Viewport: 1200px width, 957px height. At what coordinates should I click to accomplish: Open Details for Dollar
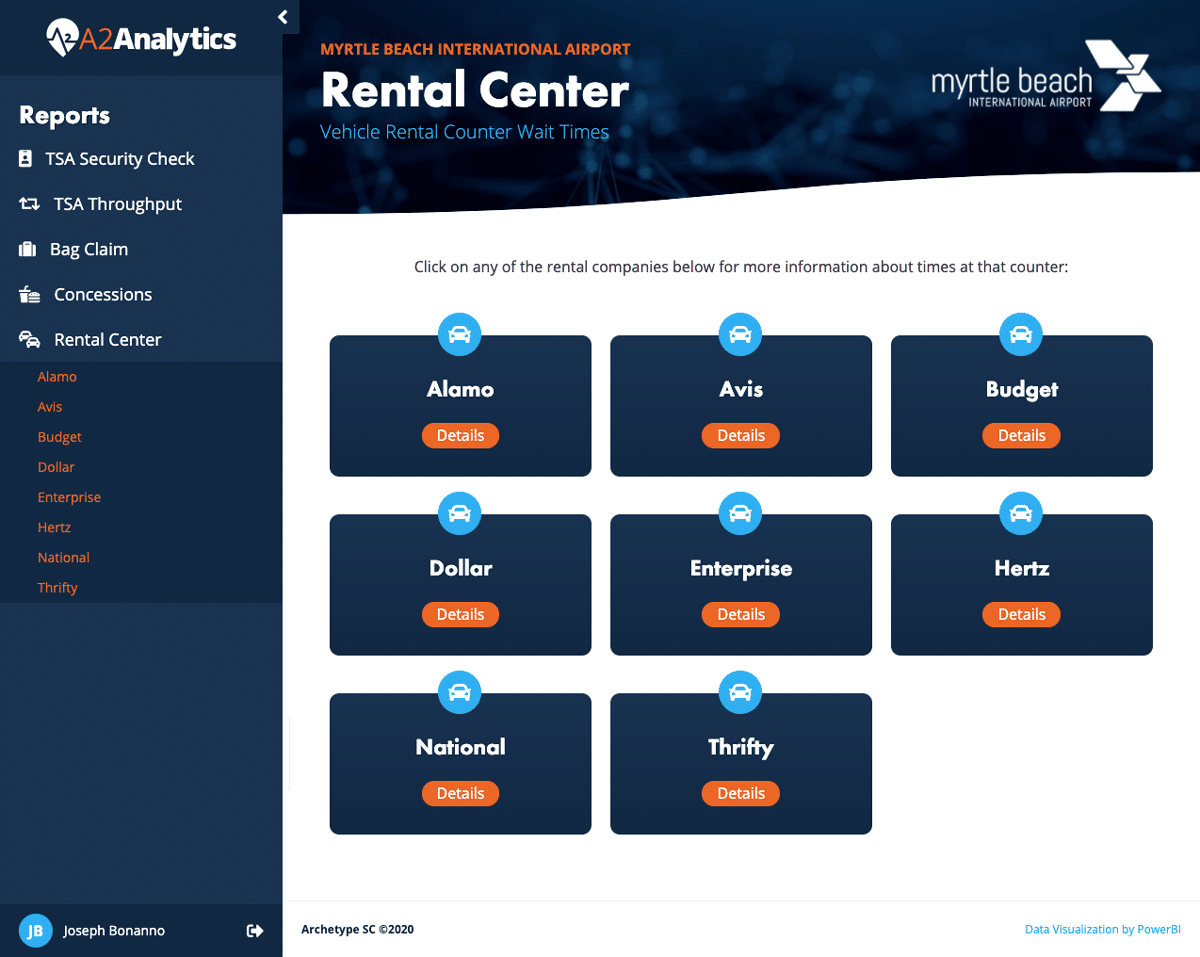(460, 615)
